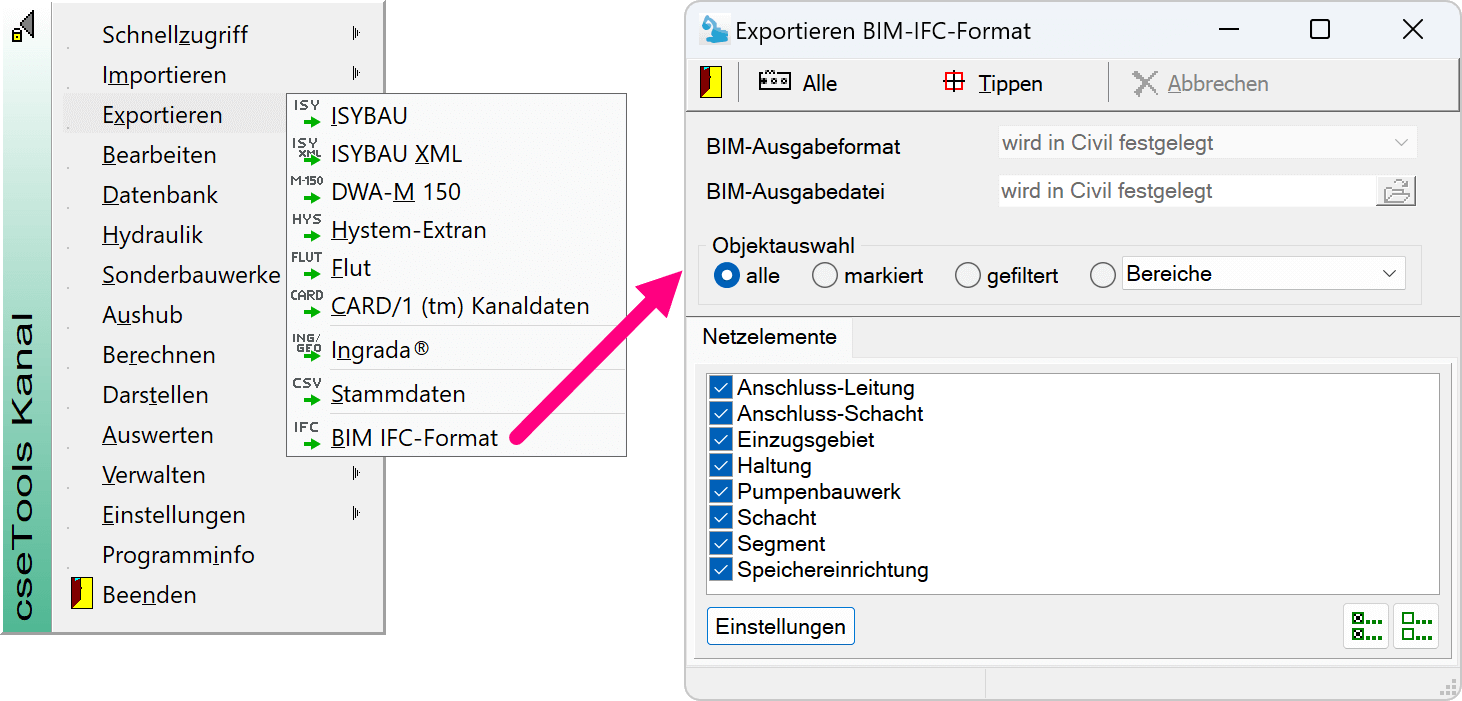The height and width of the screenshot is (701, 1462).
Task: Choose the ISYBAU XML export entry
Action: pyautogui.click(x=396, y=154)
